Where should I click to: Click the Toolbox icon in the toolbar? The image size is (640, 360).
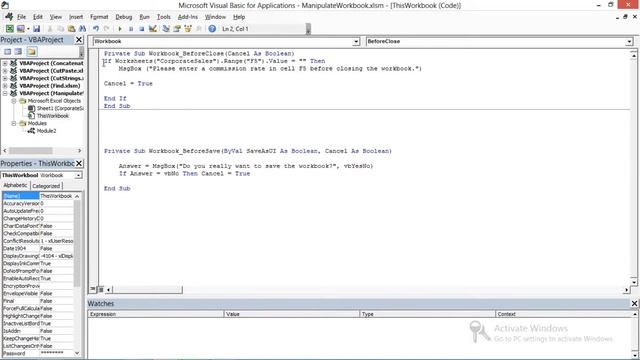point(199,29)
